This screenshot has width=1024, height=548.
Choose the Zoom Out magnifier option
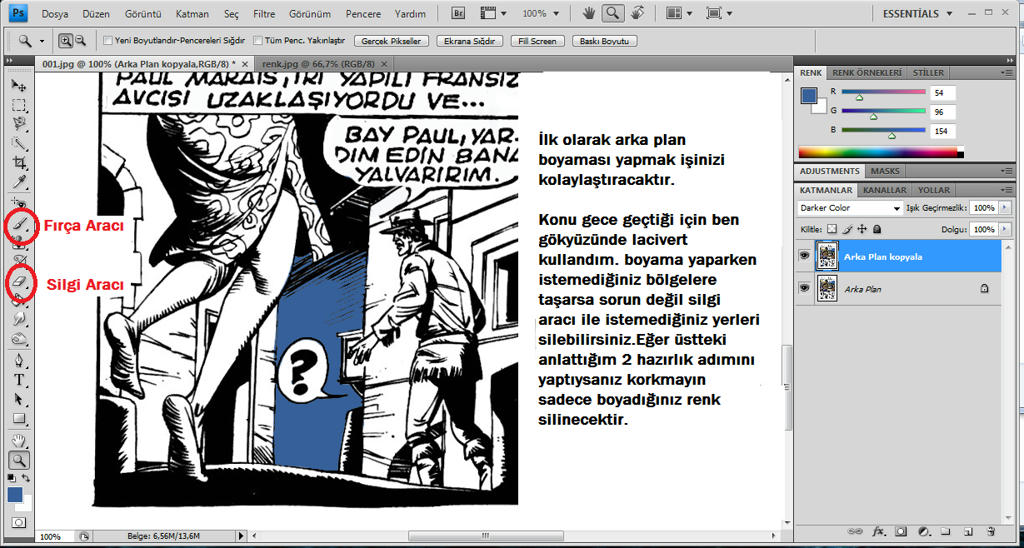pos(80,40)
